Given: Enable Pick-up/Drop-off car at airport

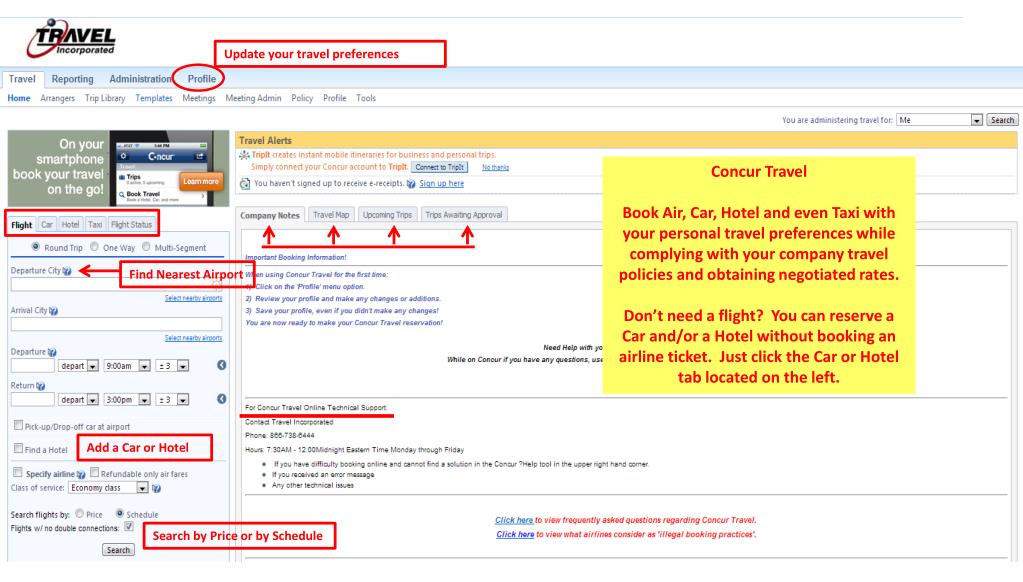Looking at the screenshot, I should (18, 425).
